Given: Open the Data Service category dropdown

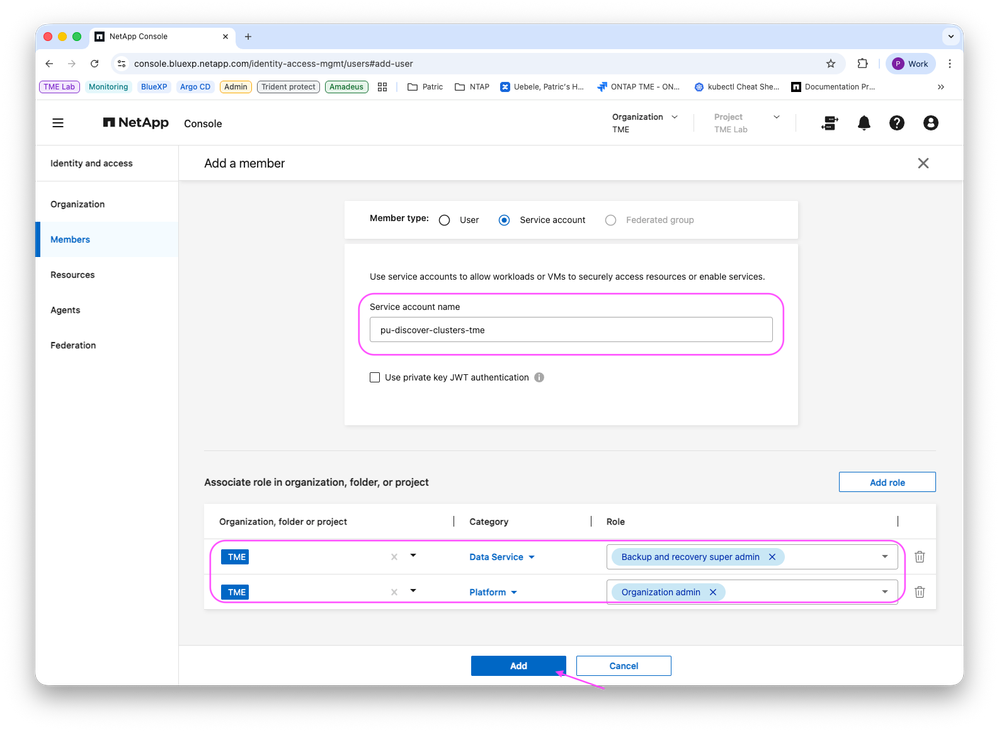Looking at the screenshot, I should click(x=502, y=557).
